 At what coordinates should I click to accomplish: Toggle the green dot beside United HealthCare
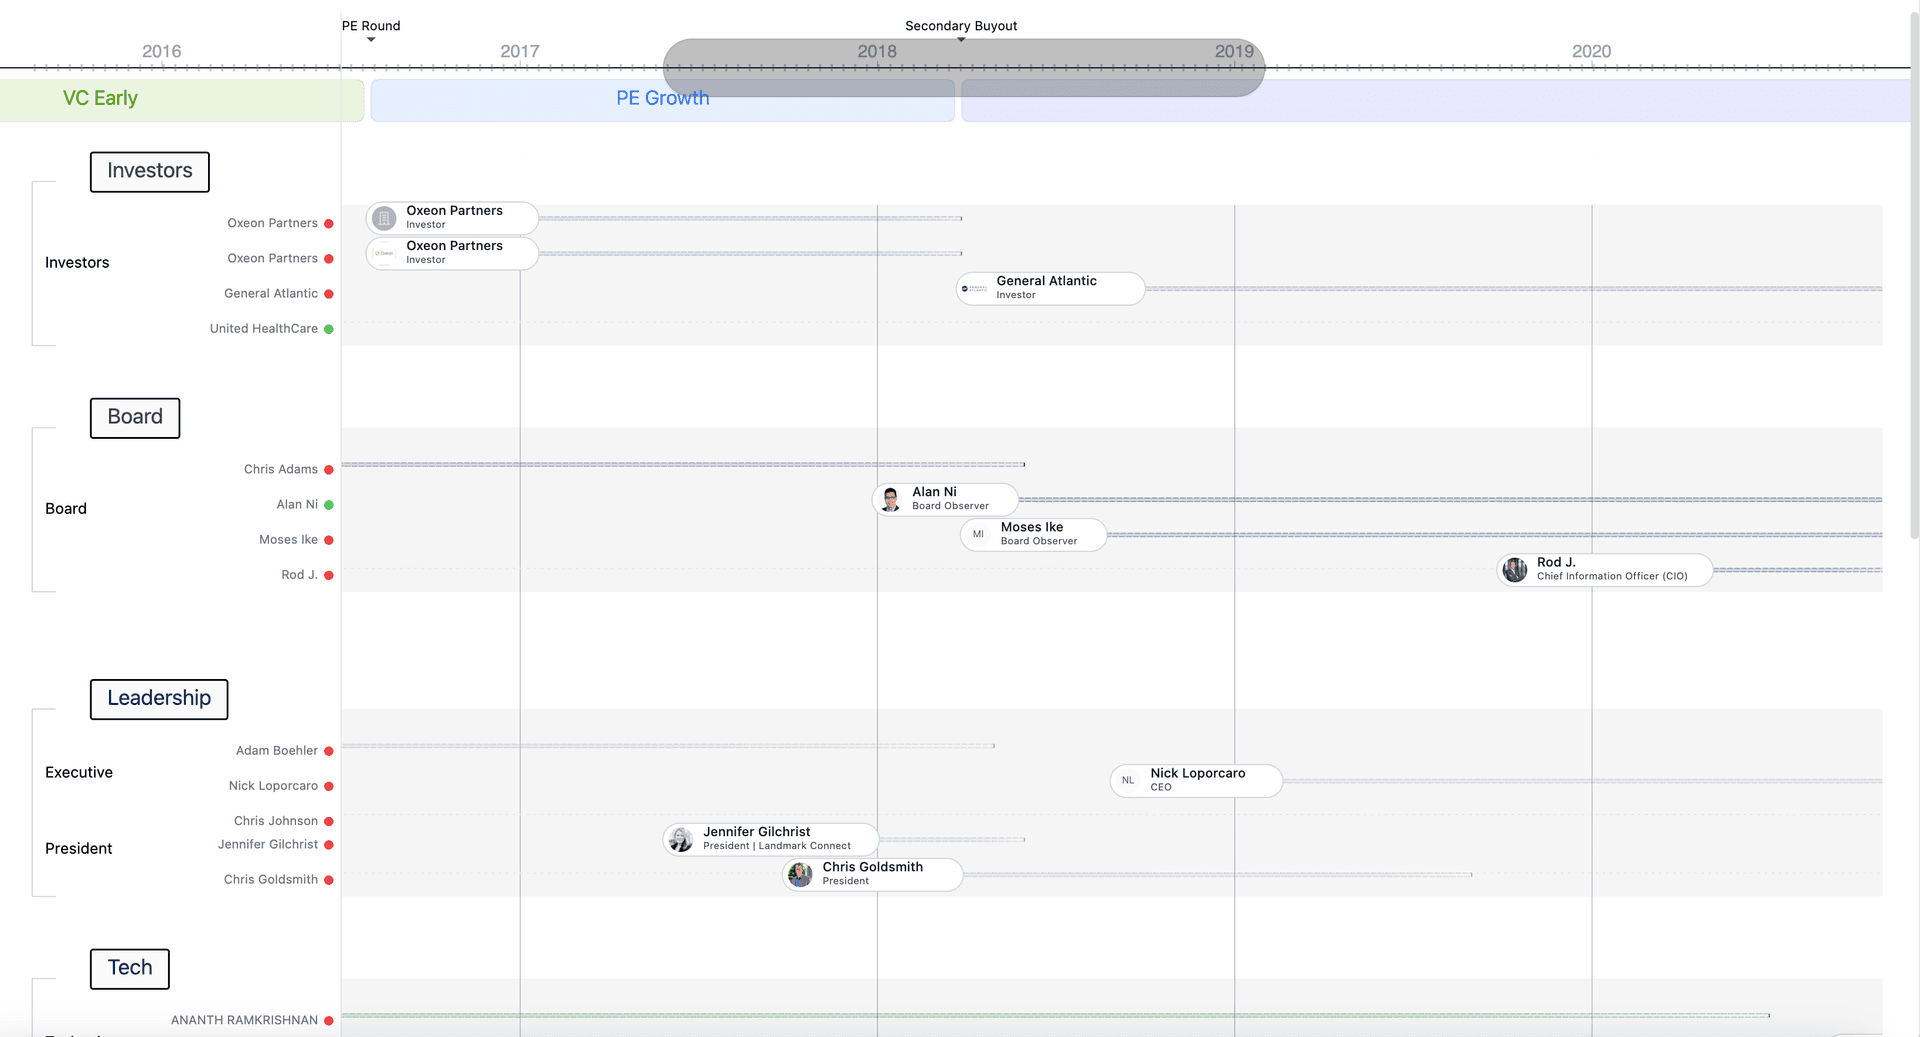pyautogui.click(x=329, y=329)
